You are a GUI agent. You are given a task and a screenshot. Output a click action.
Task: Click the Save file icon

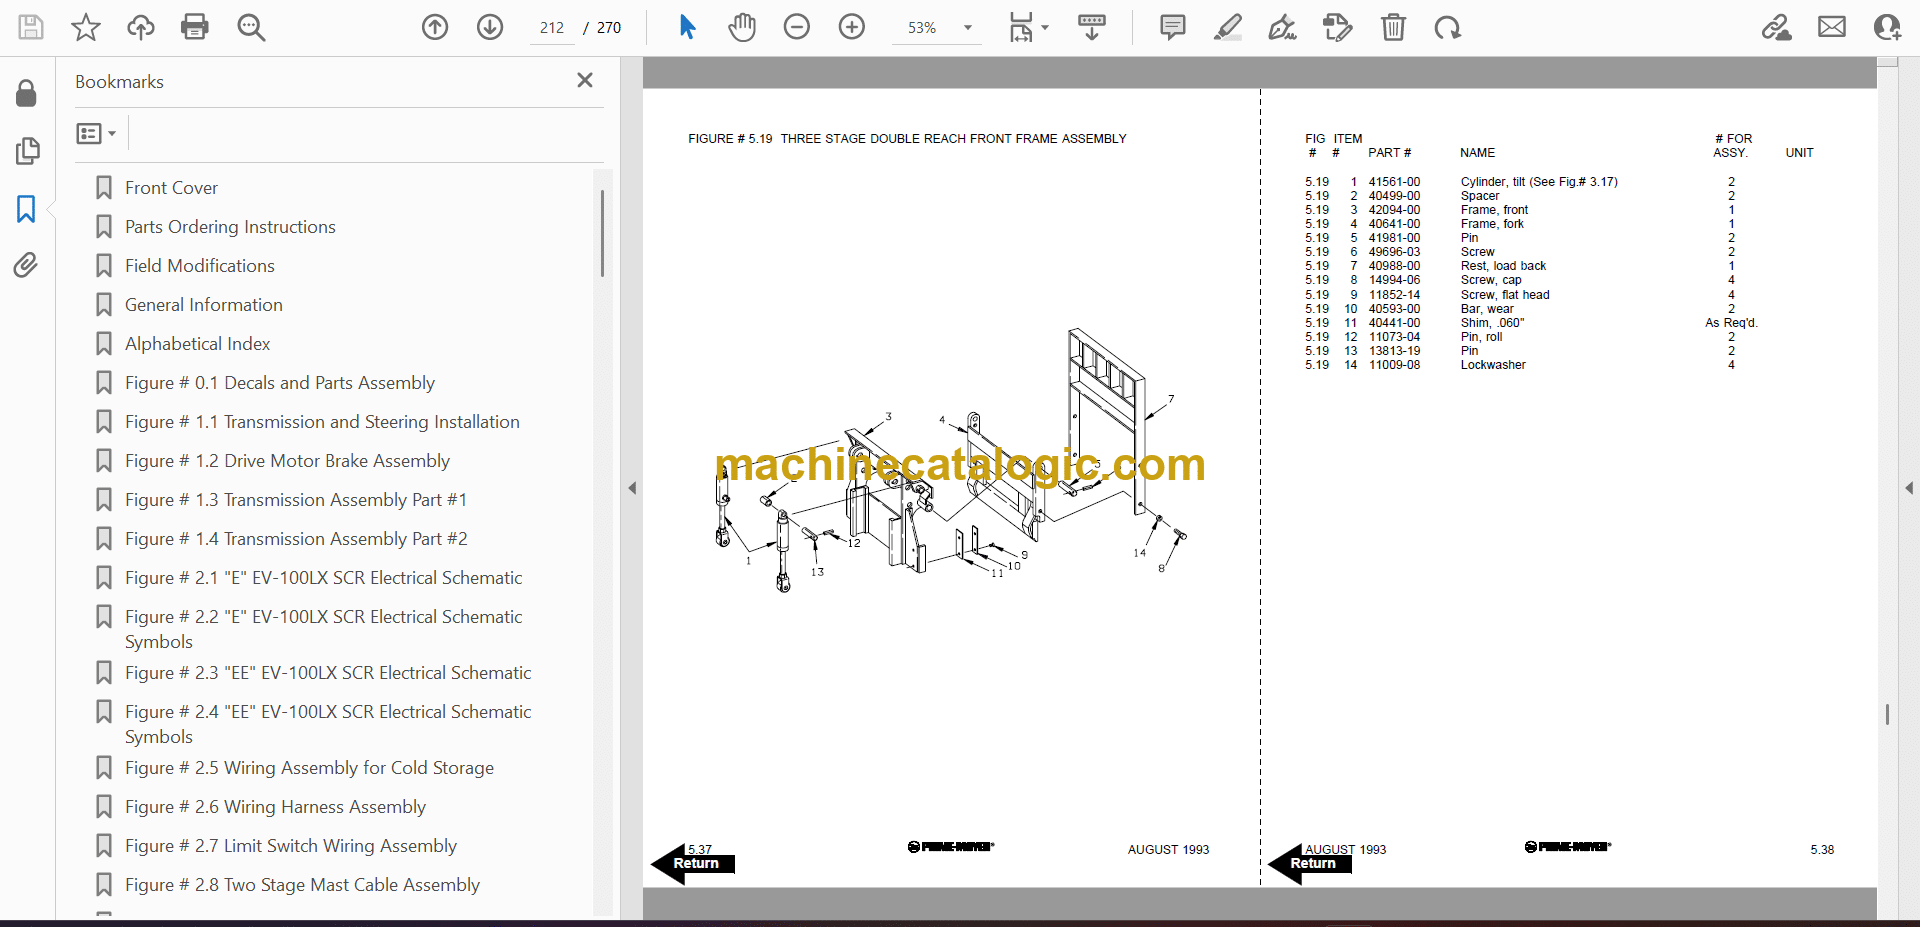pyautogui.click(x=31, y=27)
